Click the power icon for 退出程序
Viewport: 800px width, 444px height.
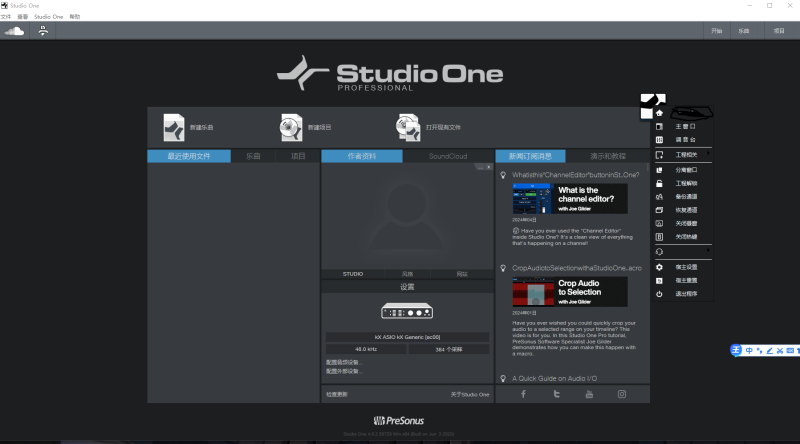click(659, 294)
